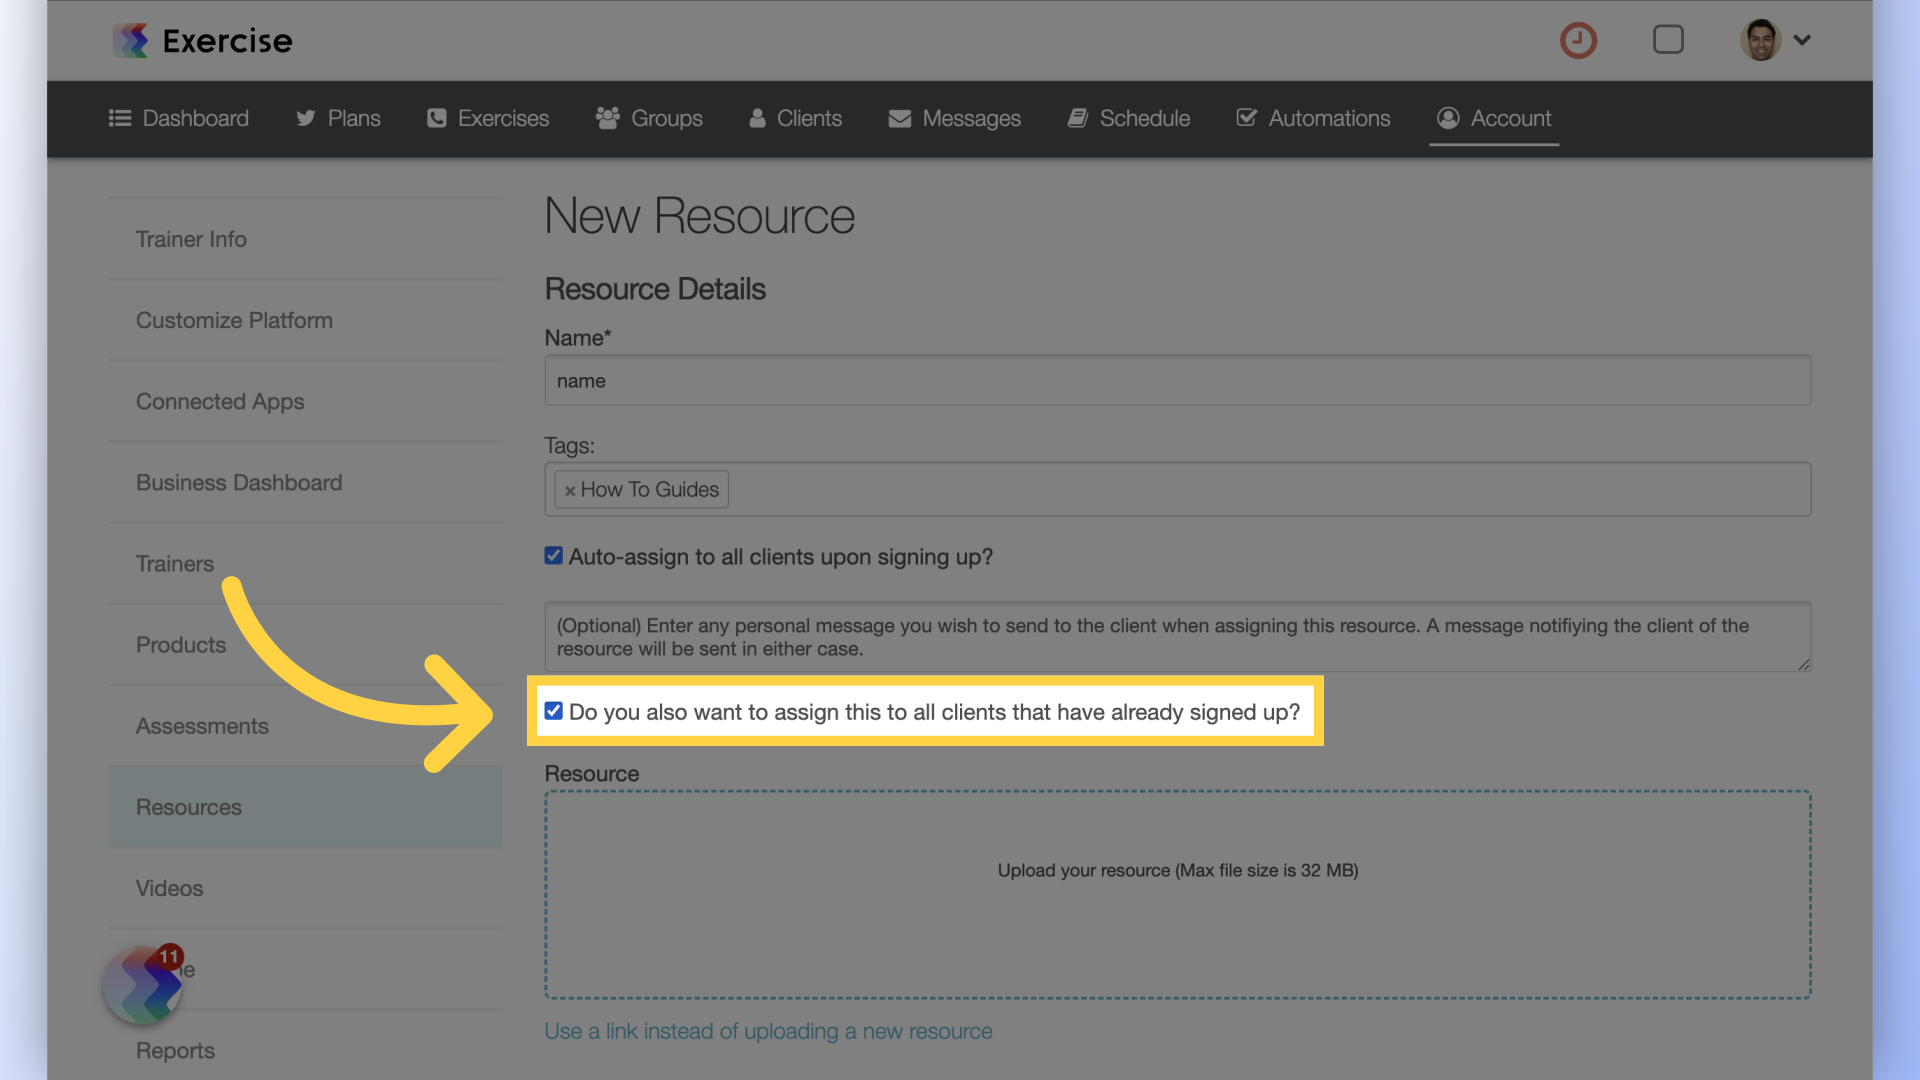Open the Groups section via its people icon
The height and width of the screenshot is (1080, 1920).
(607, 118)
